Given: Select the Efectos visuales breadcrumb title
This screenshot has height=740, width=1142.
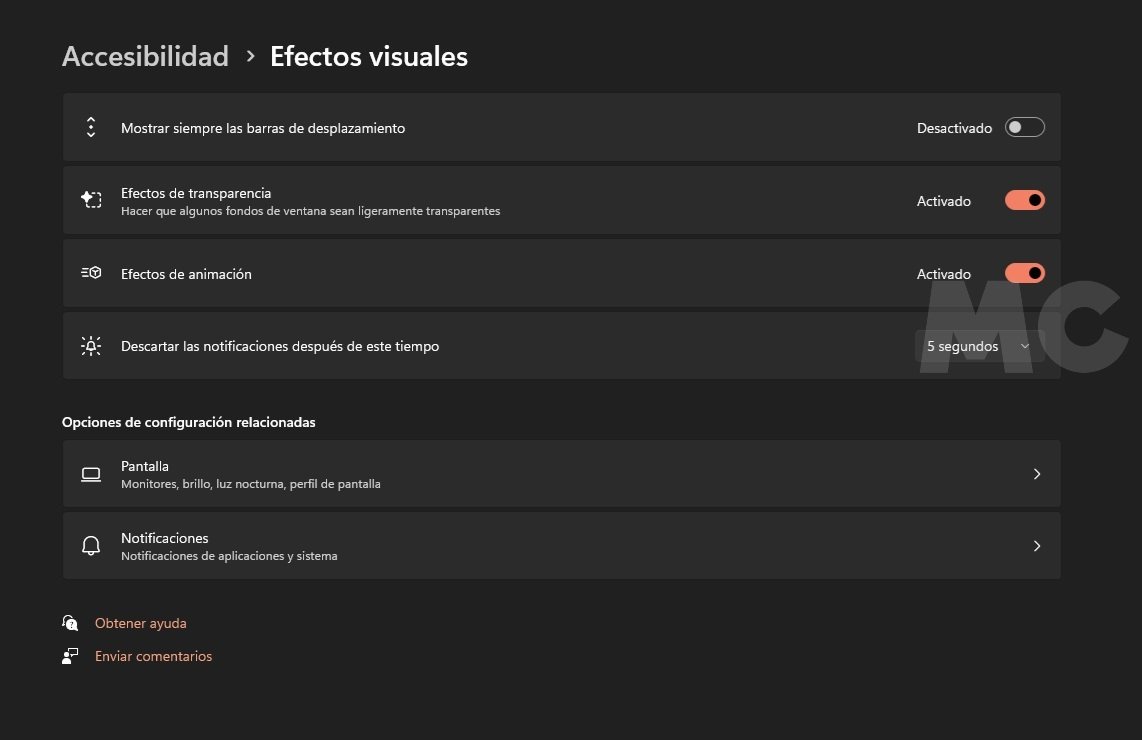Looking at the screenshot, I should (369, 56).
